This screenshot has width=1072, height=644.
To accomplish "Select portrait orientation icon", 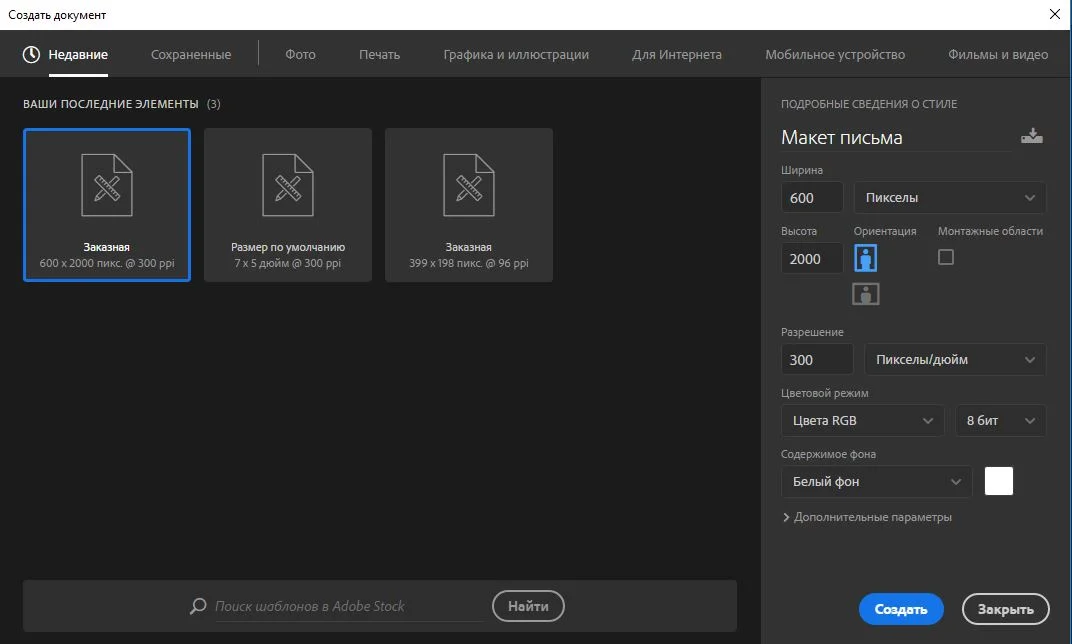I will pyautogui.click(x=866, y=259).
